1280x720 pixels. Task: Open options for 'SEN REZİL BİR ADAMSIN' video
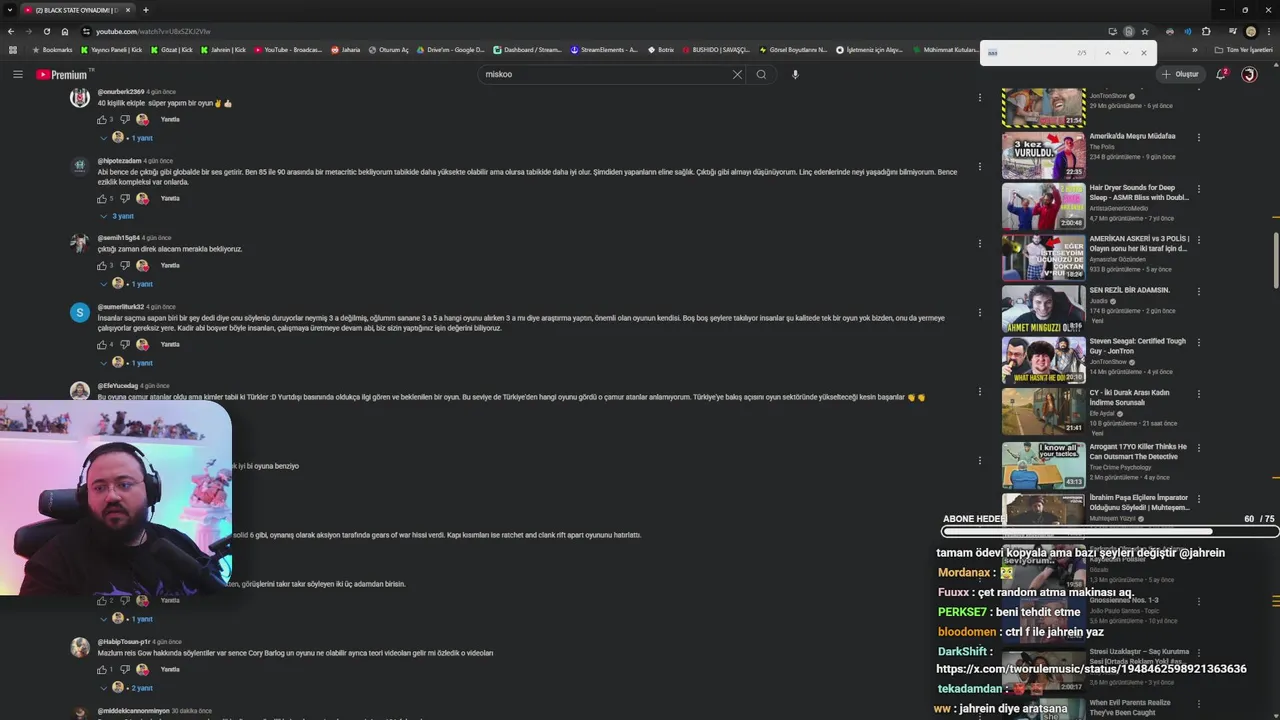coord(1199,292)
